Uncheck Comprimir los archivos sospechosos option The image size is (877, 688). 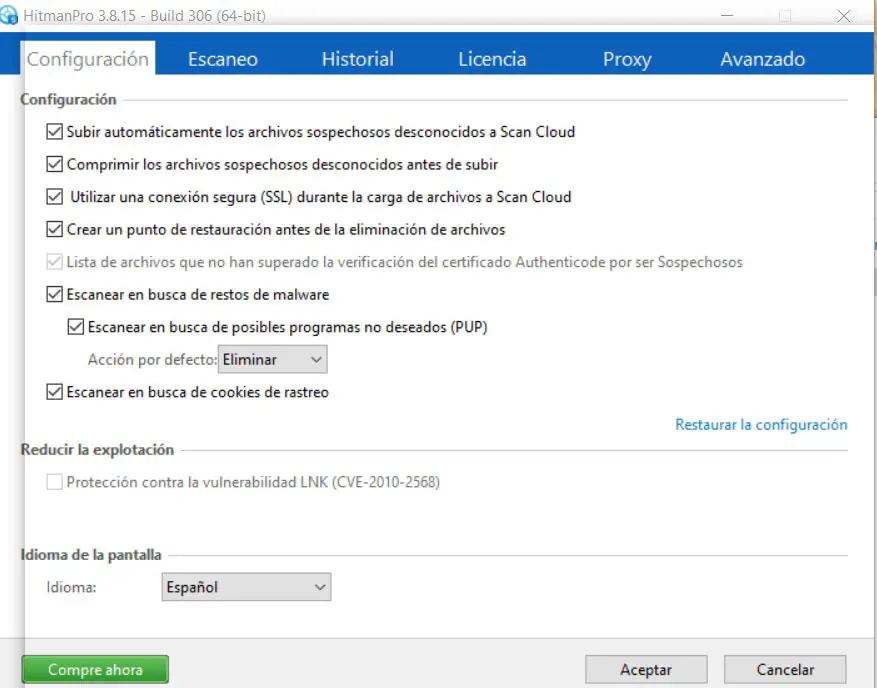(x=55, y=164)
